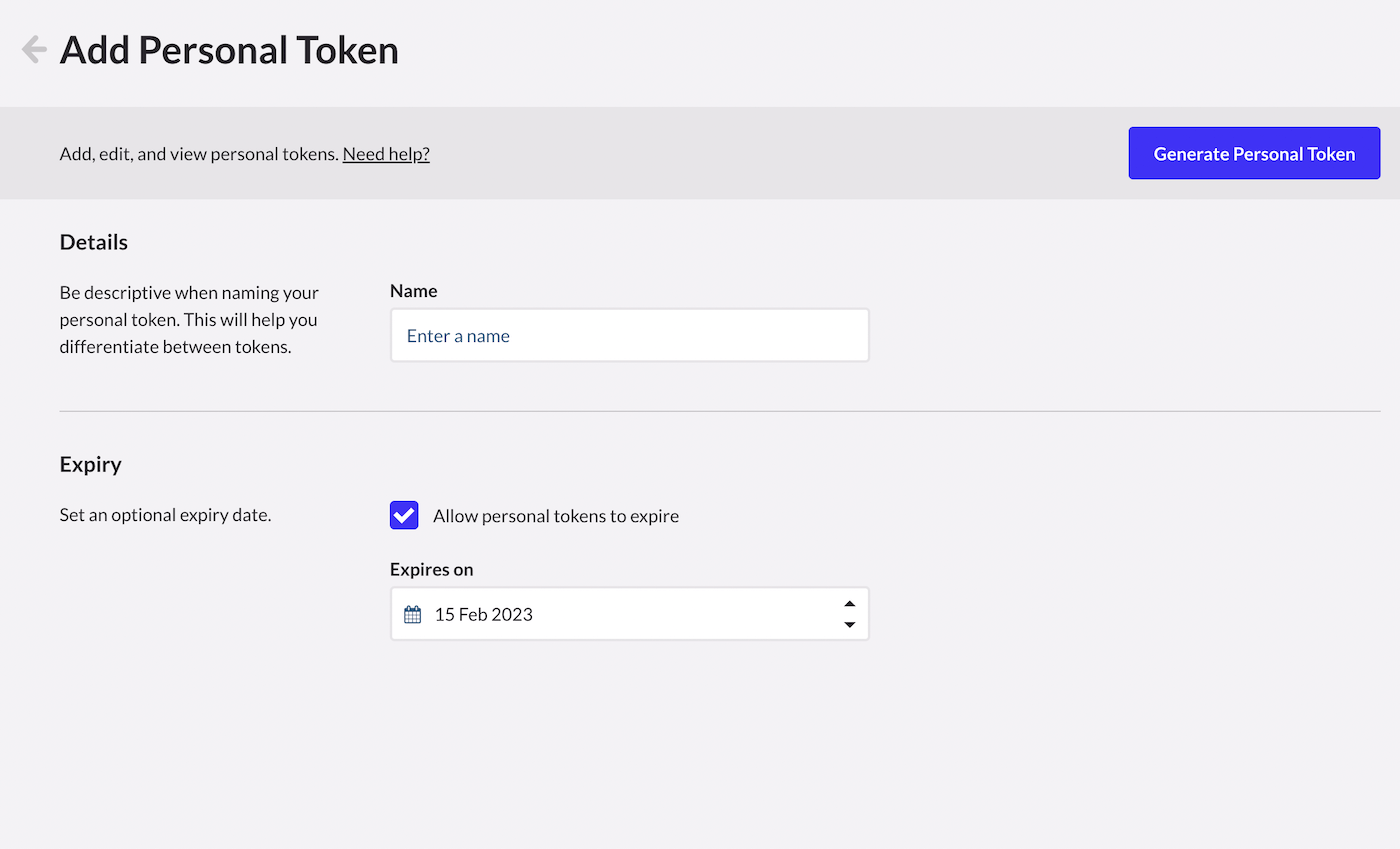Viewport: 1400px width, 849px height.
Task: Click the Expiry section heading
Action: (x=91, y=465)
